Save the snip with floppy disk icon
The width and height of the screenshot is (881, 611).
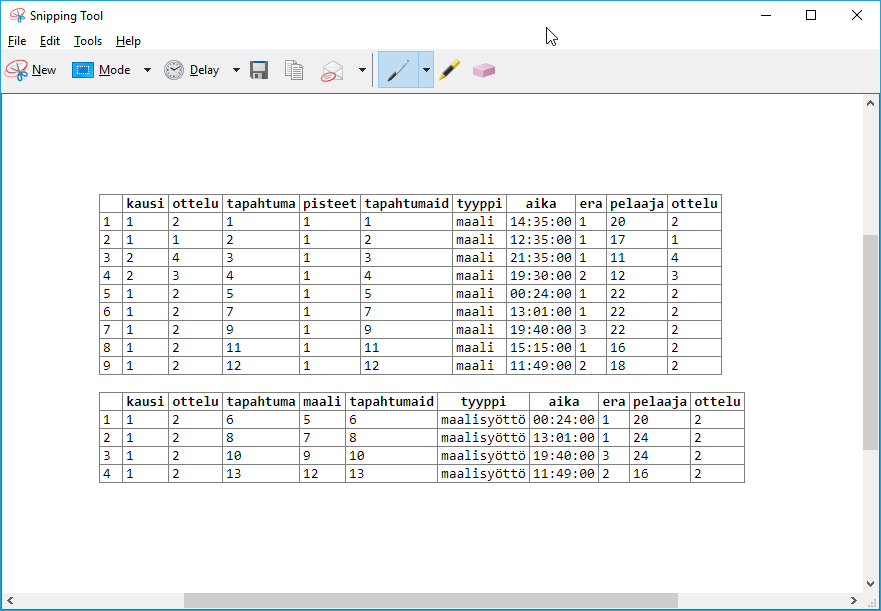(x=259, y=70)
